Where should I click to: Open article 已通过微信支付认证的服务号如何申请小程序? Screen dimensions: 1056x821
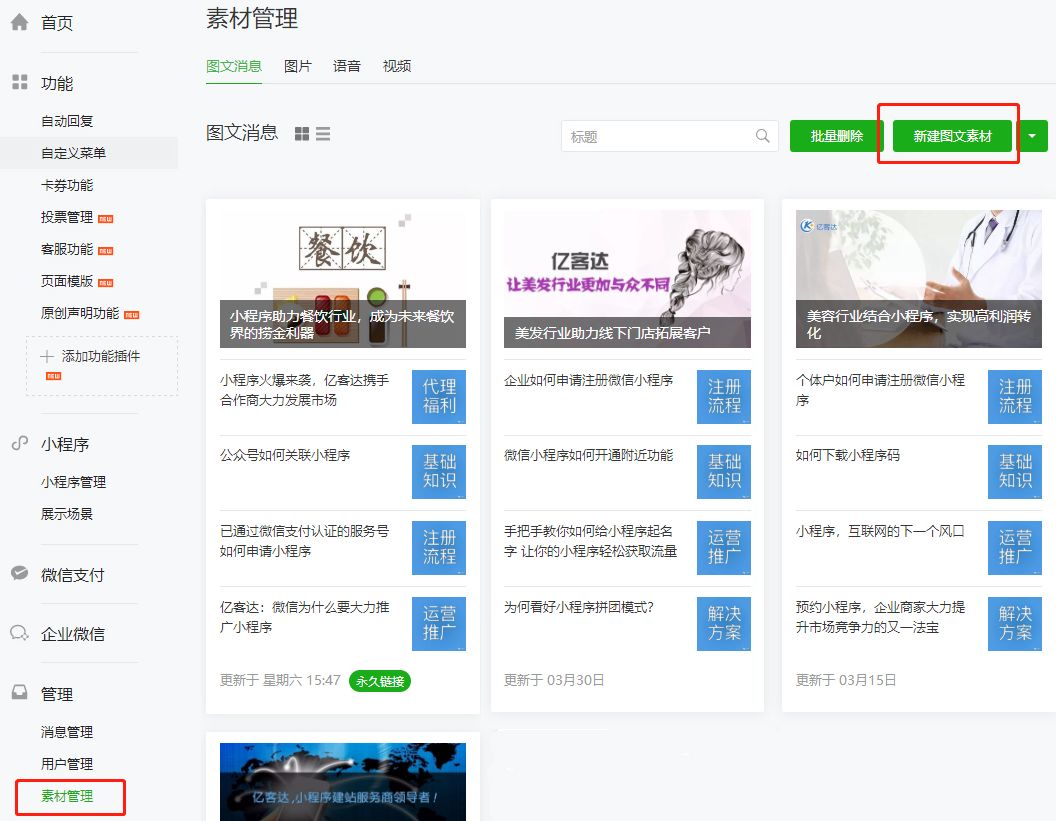click(304, 541)
